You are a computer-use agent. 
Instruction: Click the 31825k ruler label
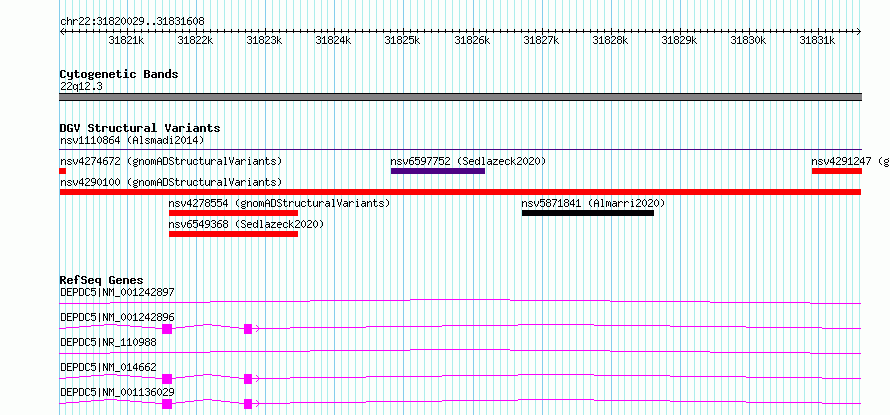402,40
